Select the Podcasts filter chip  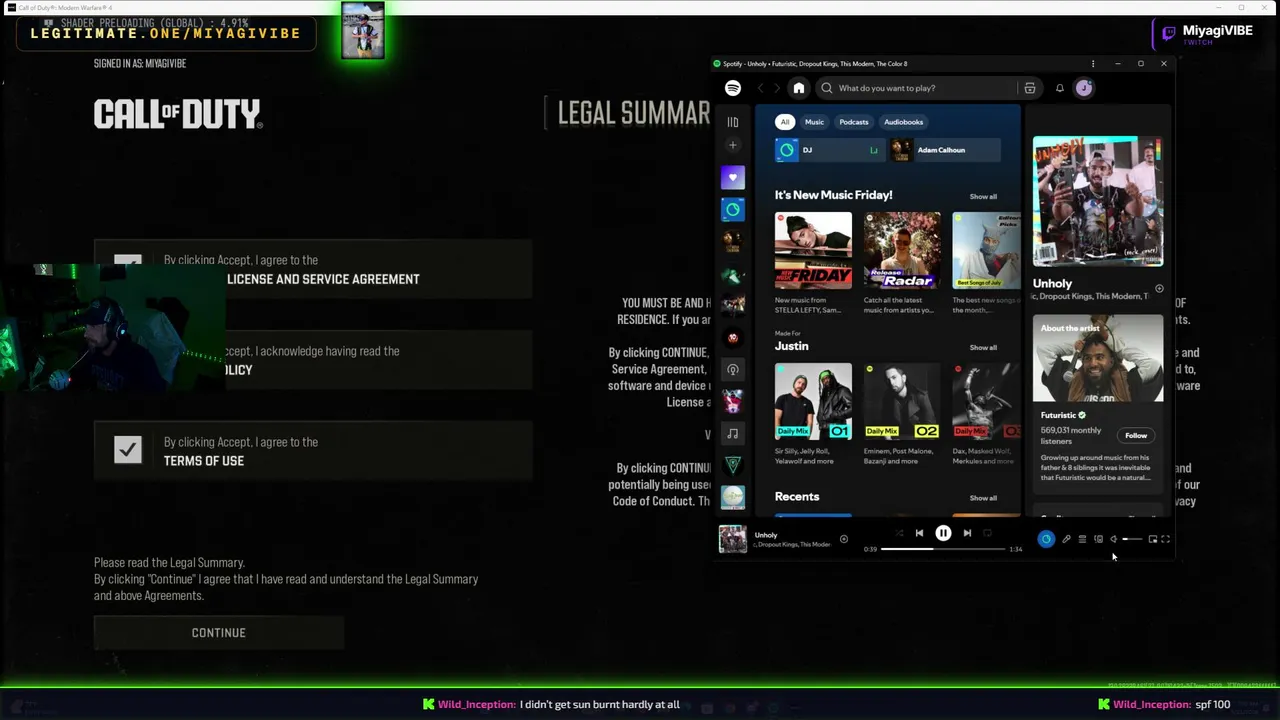point(854,122)
